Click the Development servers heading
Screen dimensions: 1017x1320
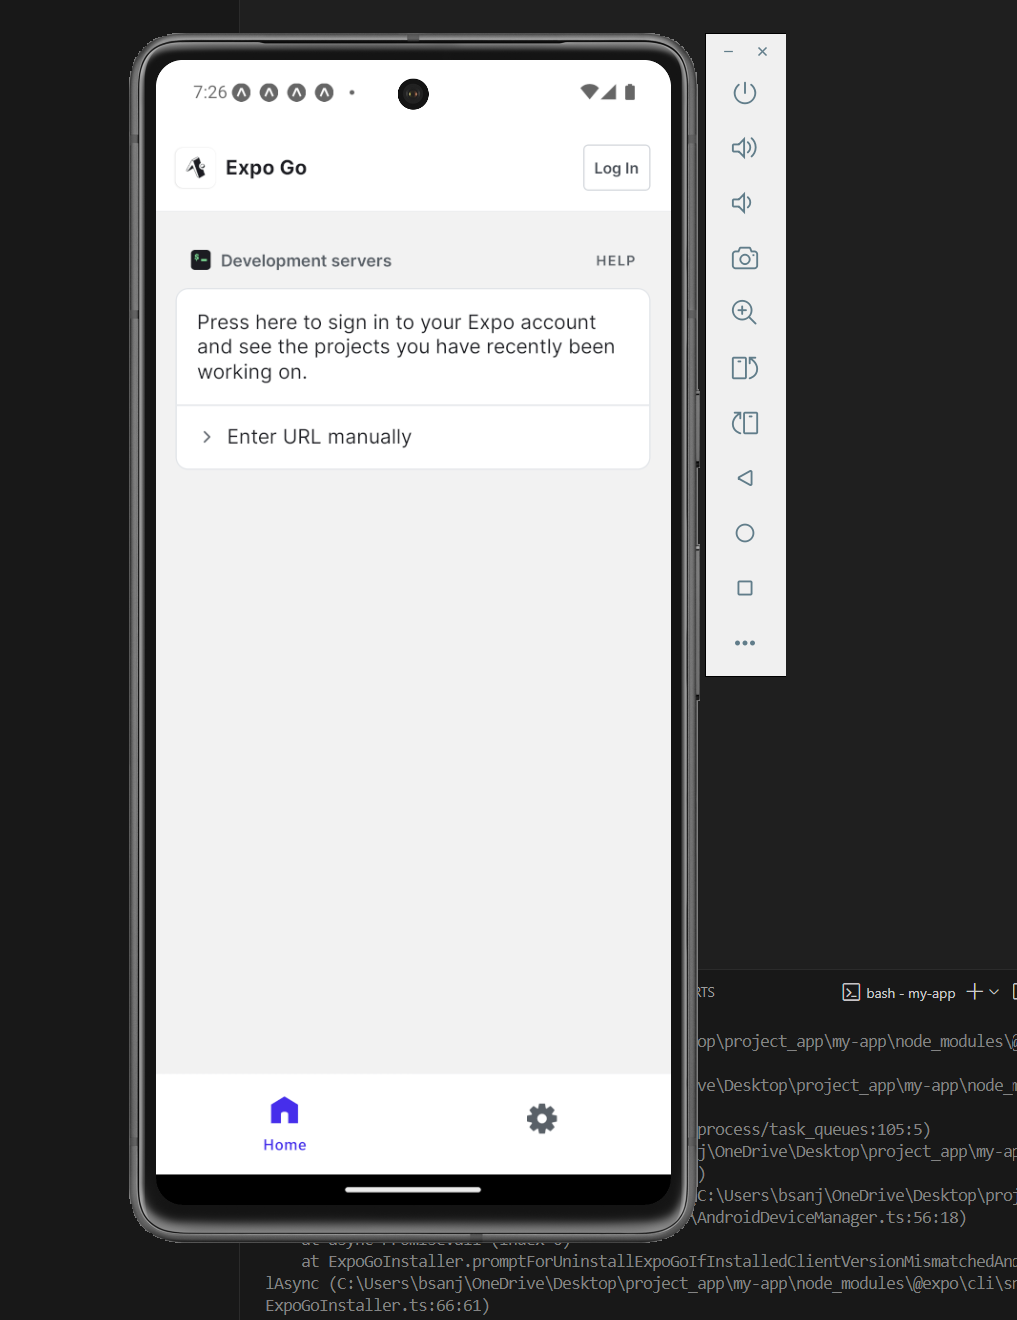(306, 261)
